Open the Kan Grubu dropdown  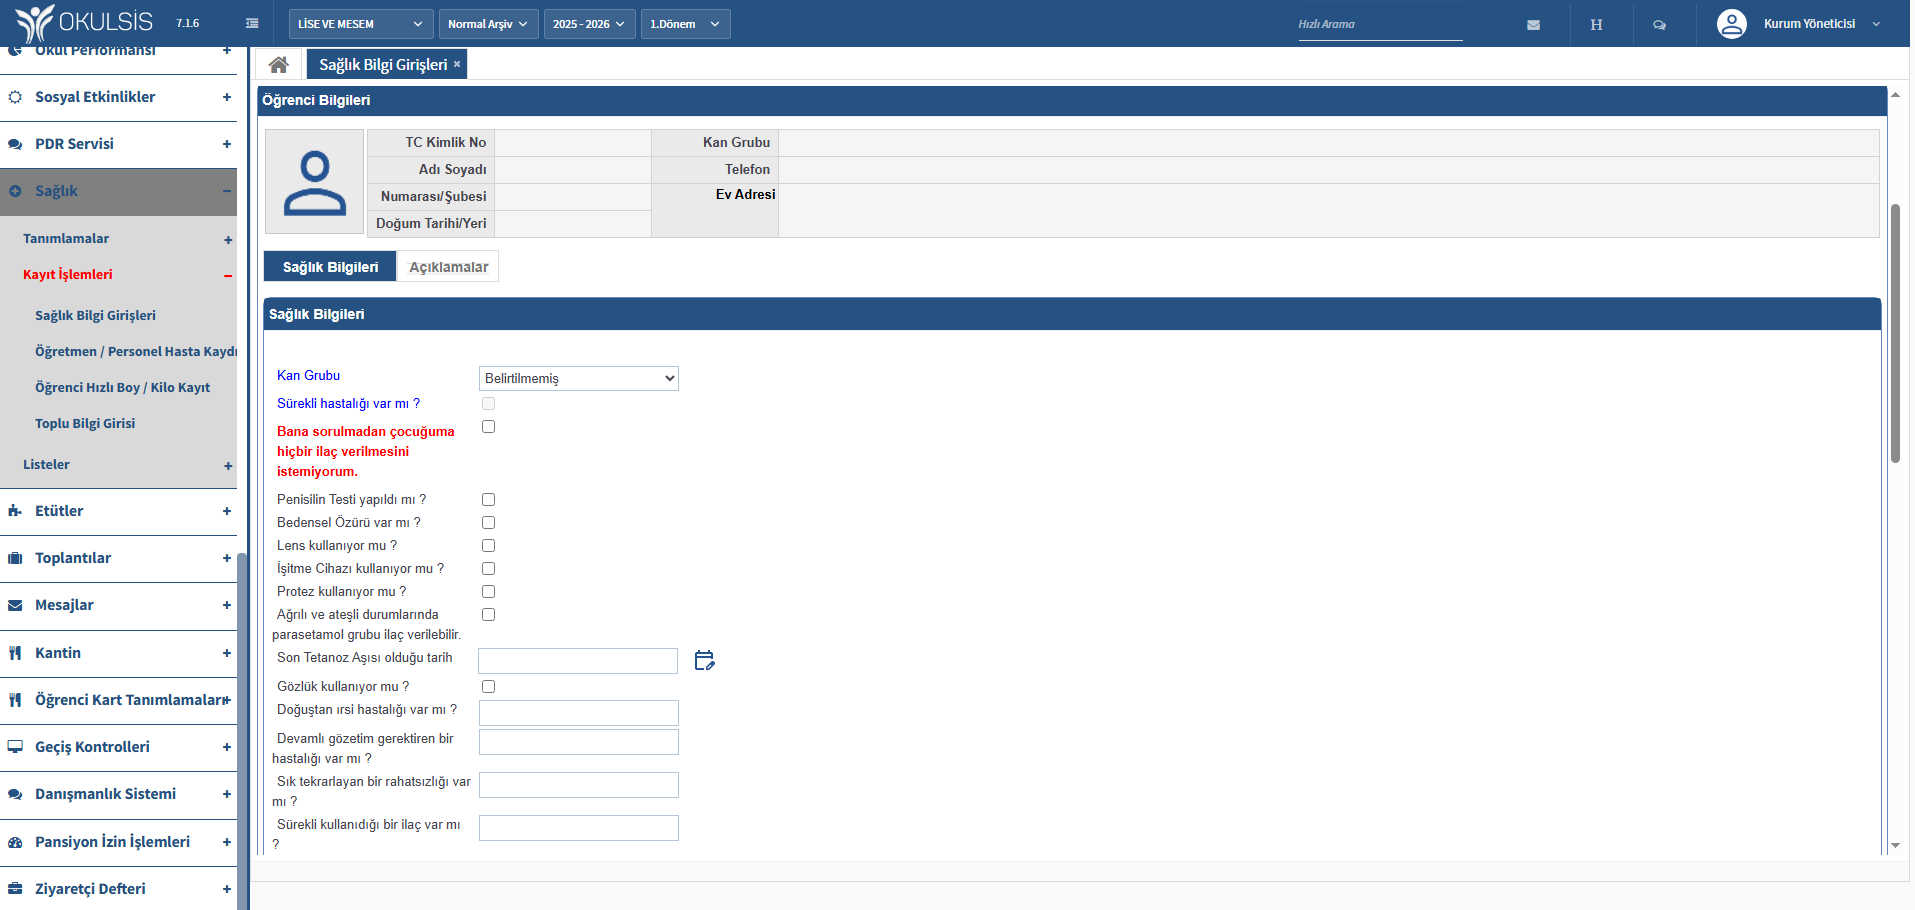tap(578, 378)
